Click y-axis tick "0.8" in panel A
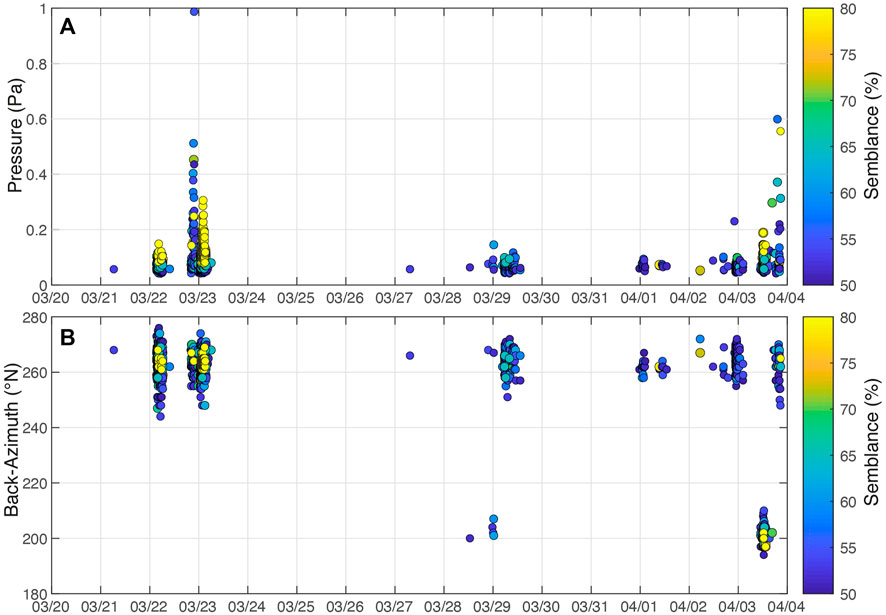Viewport: 886px width, 615px height. pos(35,64)
